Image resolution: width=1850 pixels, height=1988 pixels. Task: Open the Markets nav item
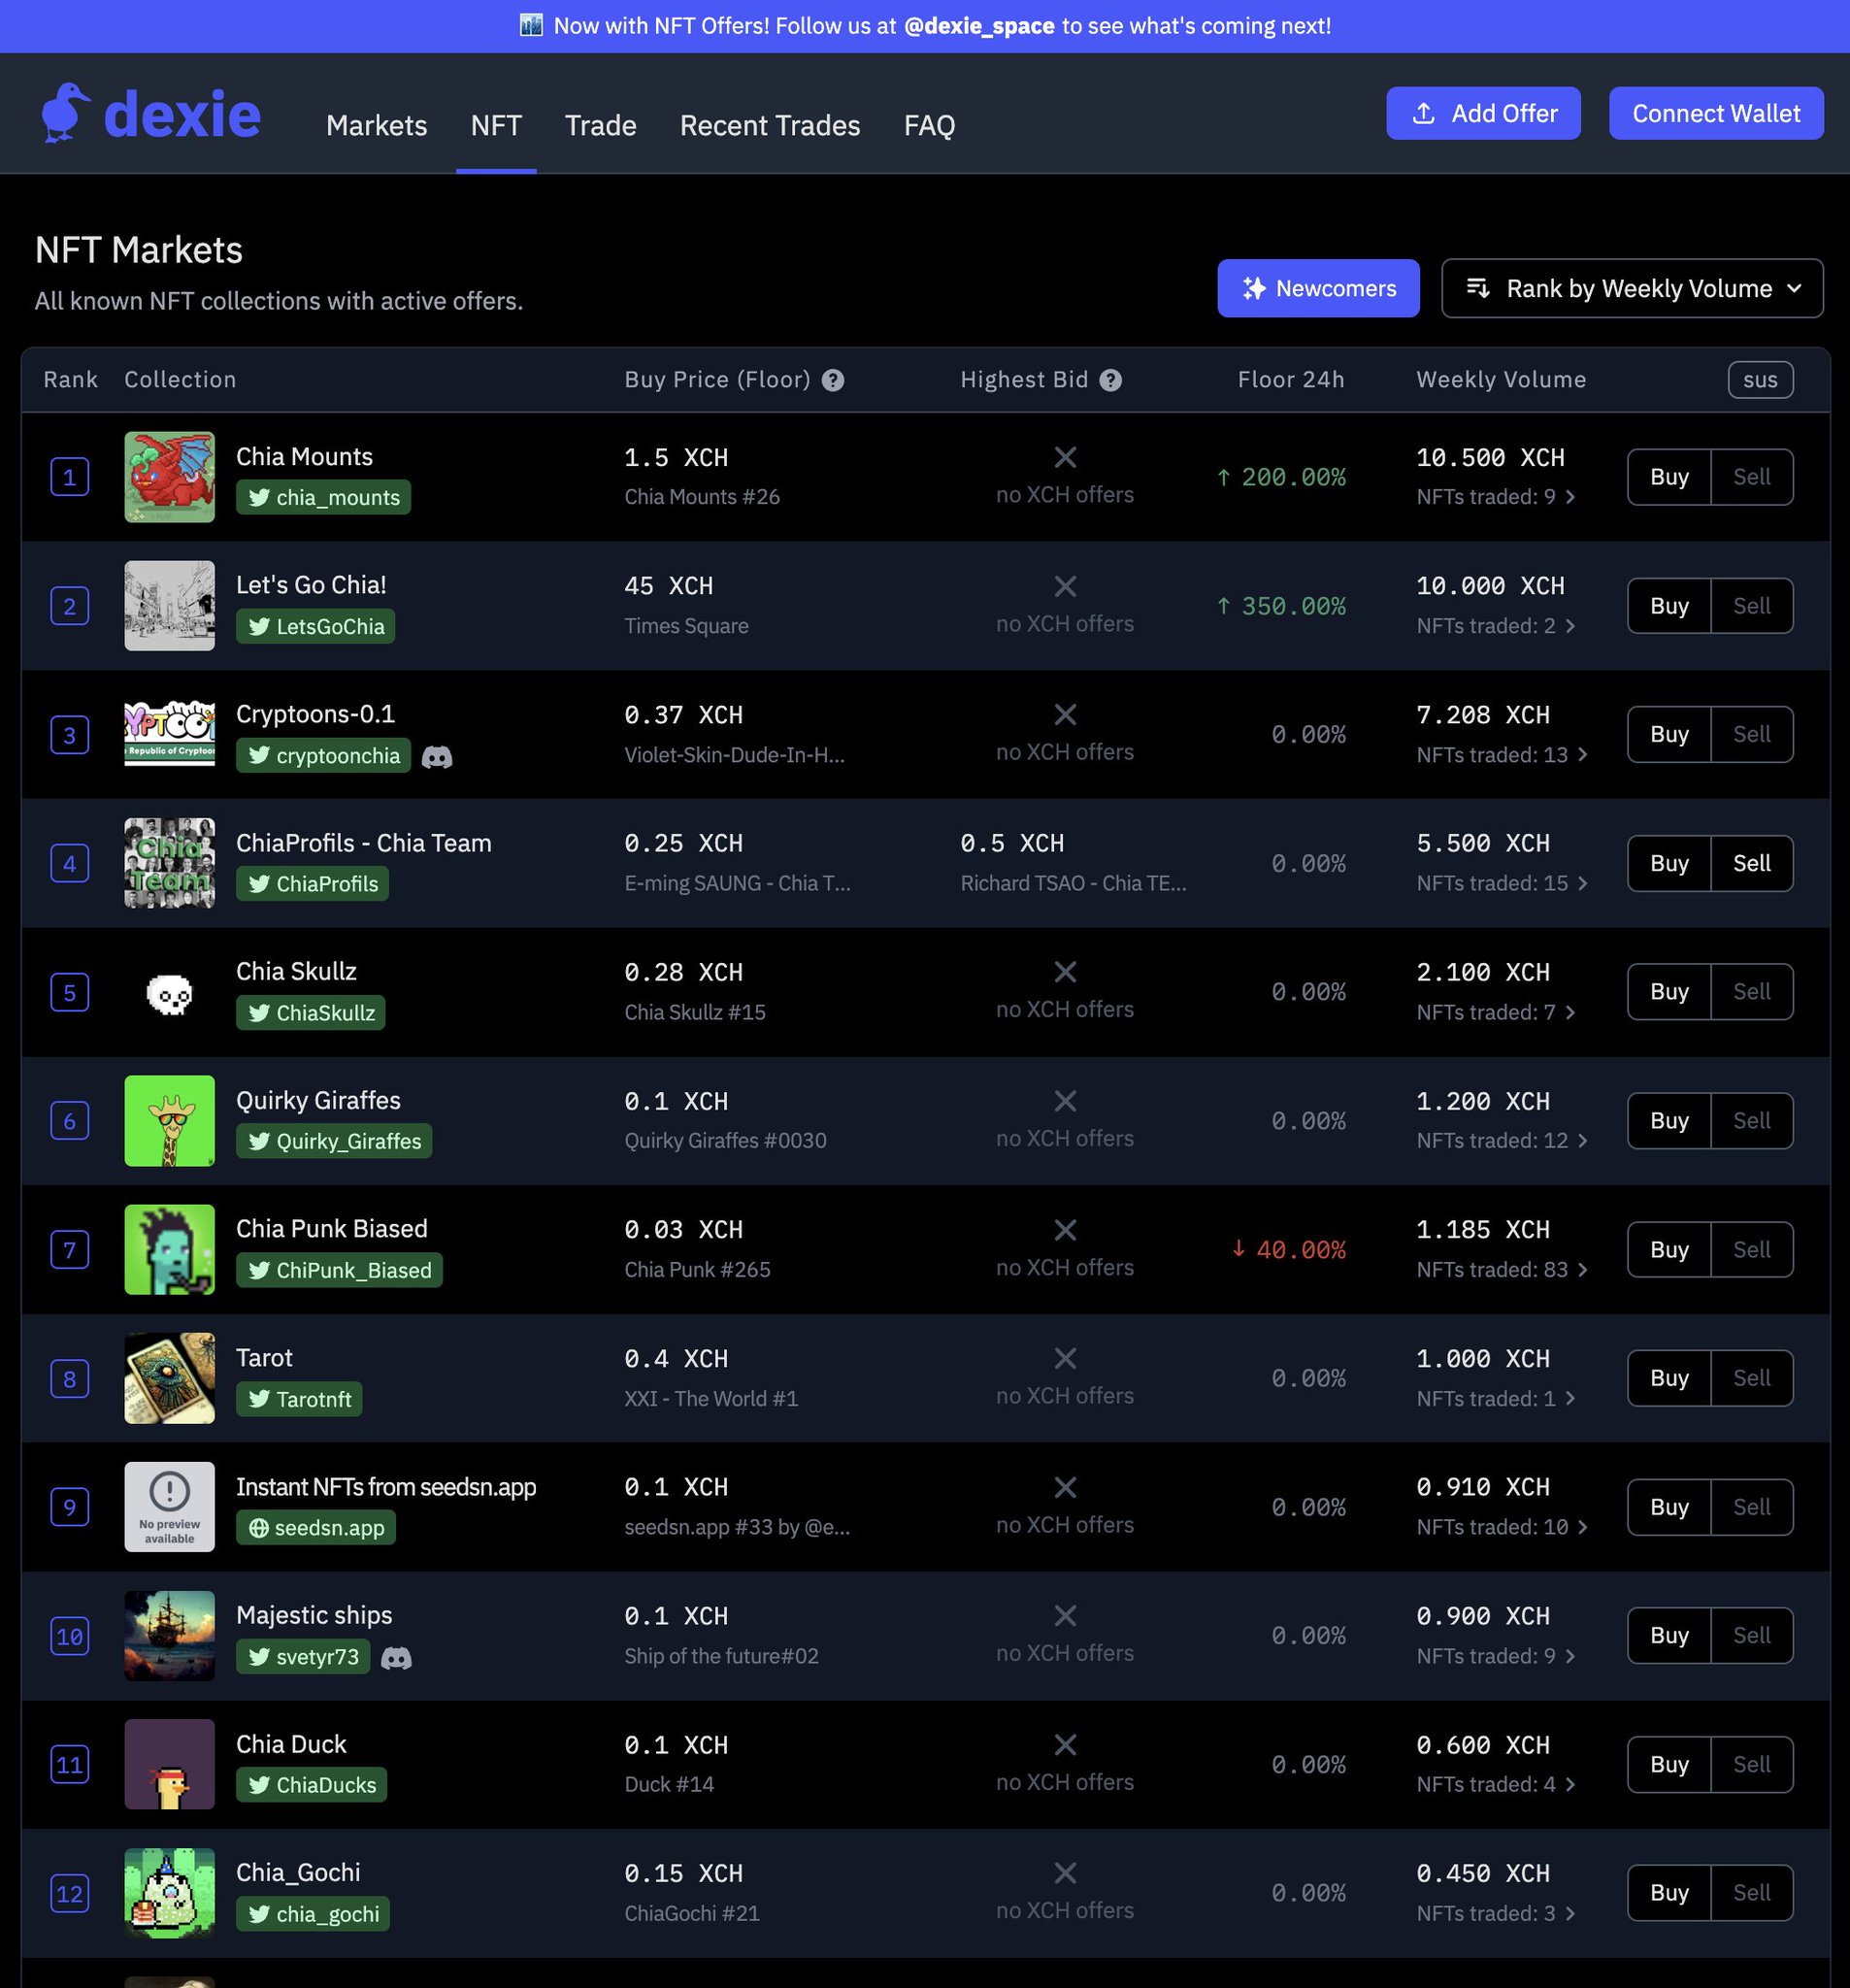pyautogui.click(x=376, y=125)
